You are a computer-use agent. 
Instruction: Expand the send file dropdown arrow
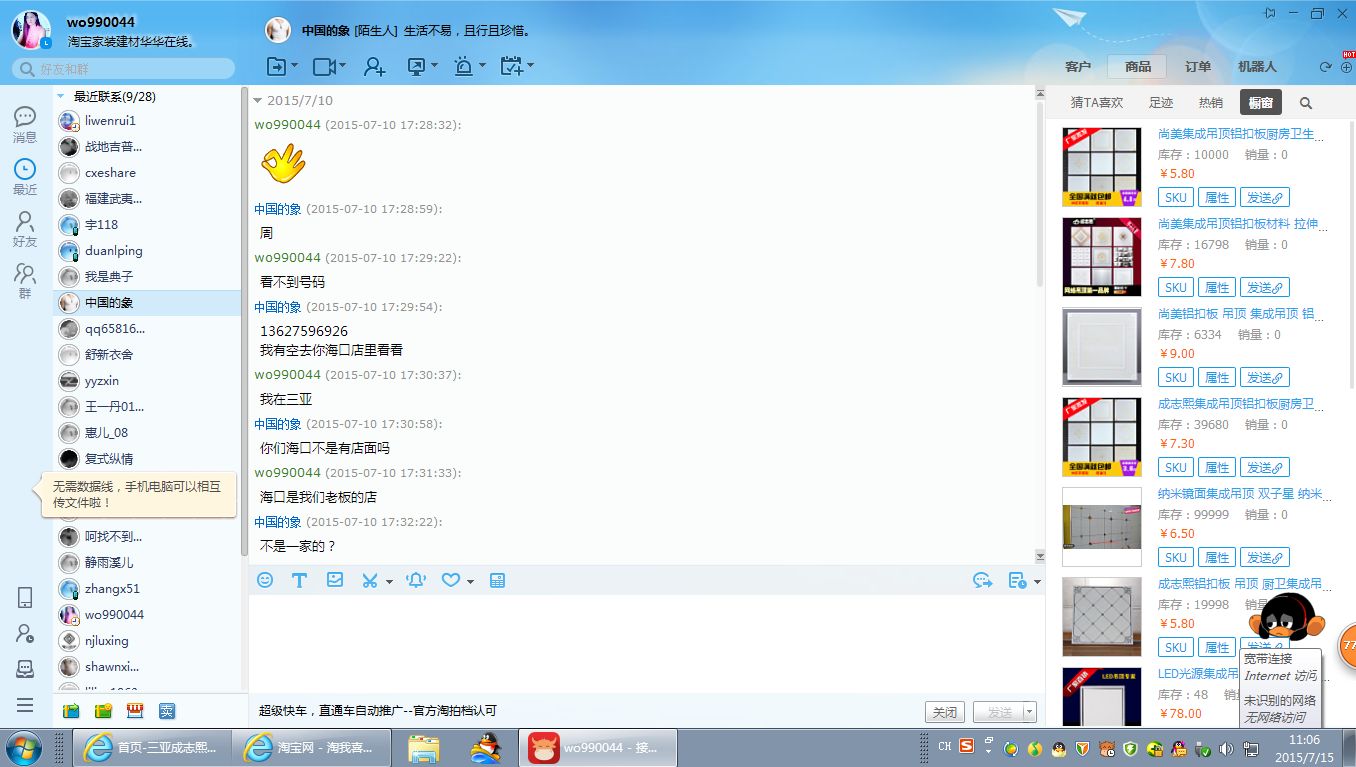click(294, 66)
